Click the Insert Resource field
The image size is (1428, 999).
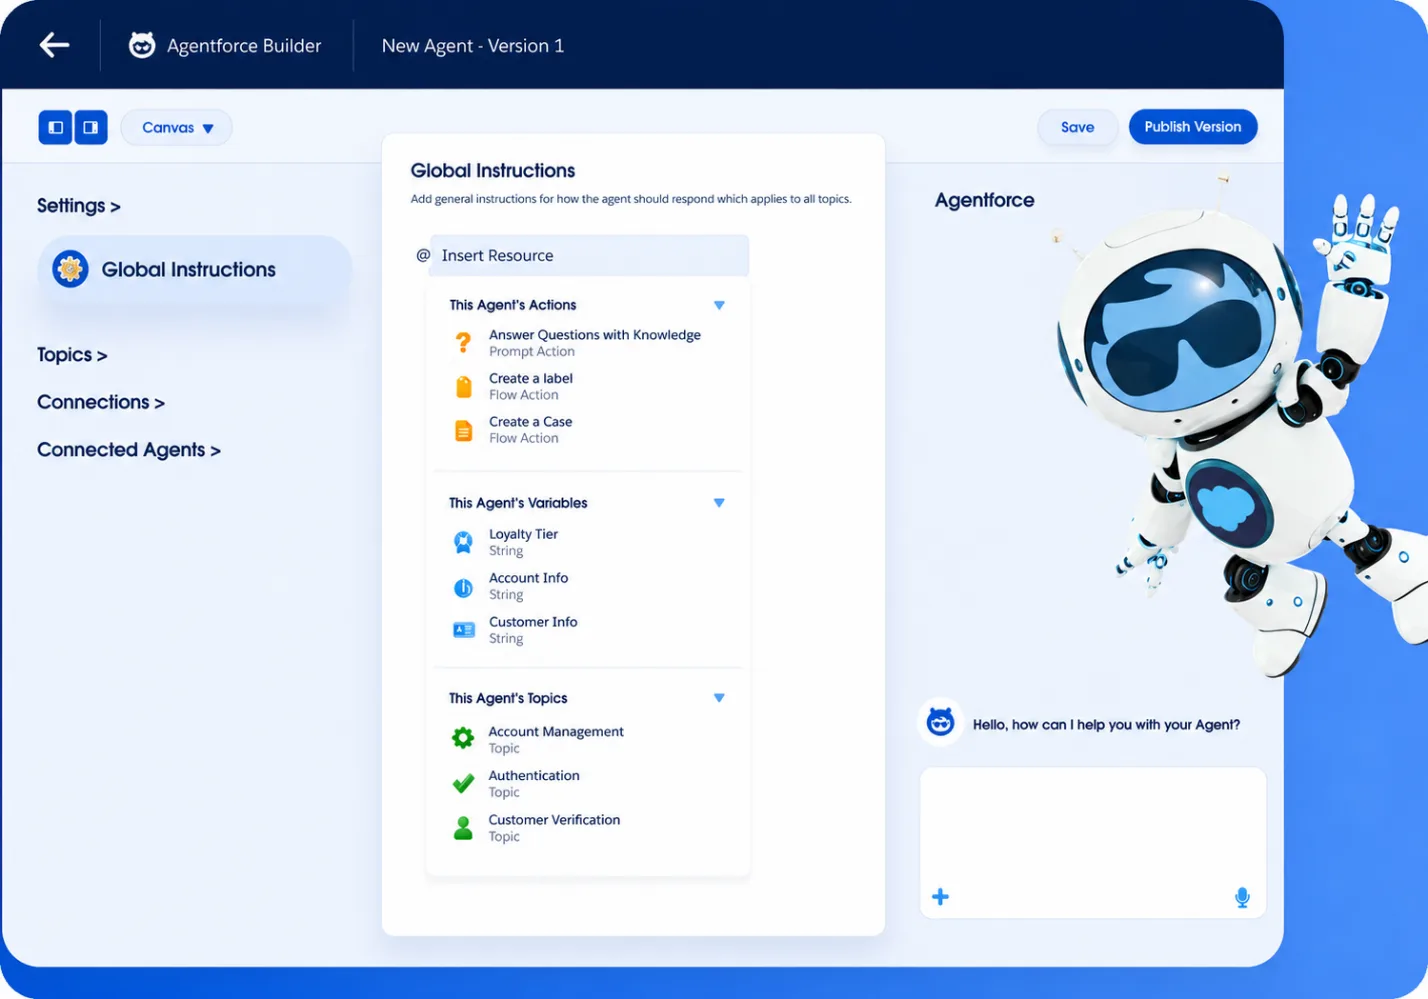tap(589, 255)
